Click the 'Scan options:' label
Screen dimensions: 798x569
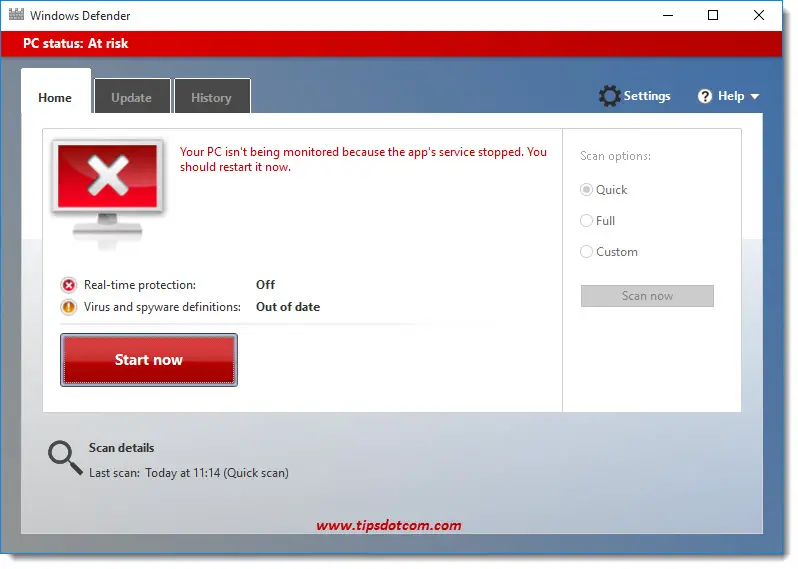(615, 156)
